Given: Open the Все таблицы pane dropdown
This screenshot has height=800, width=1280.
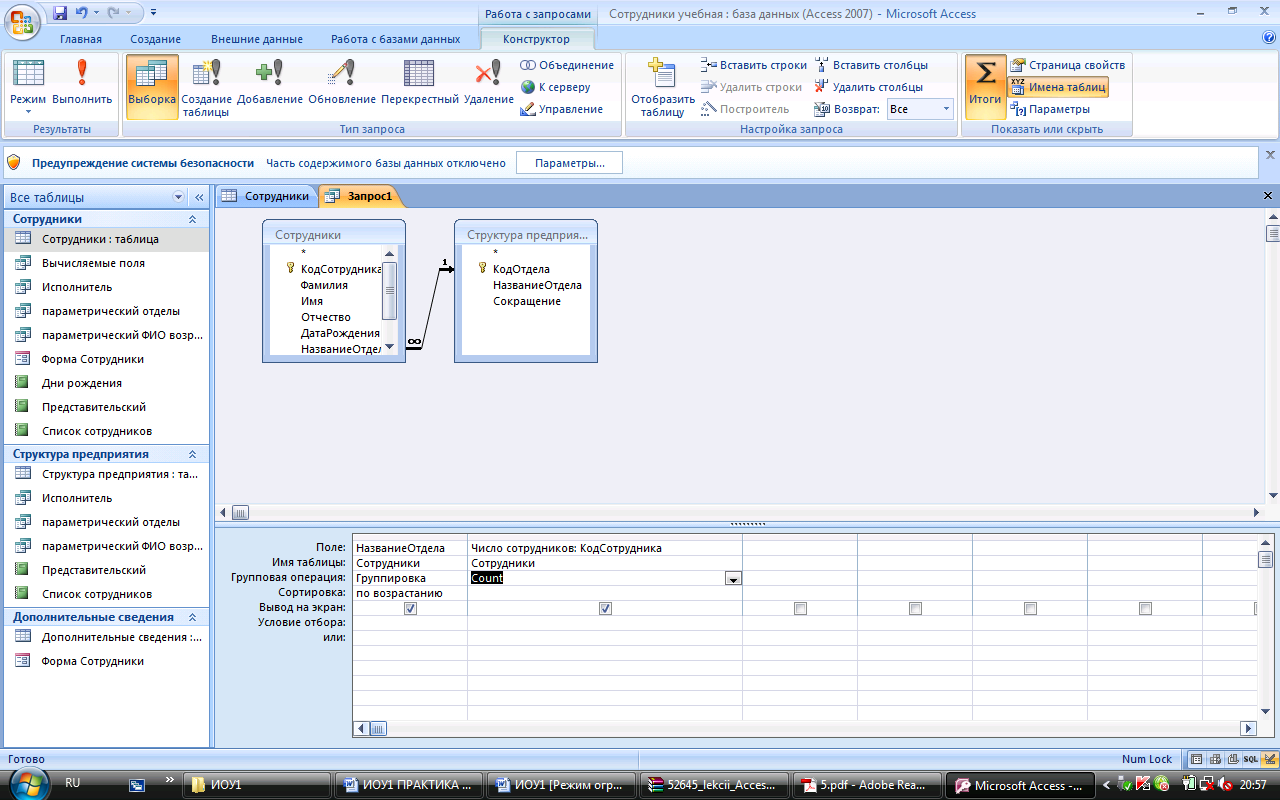Looking at the screenshot, I should 179,197.
